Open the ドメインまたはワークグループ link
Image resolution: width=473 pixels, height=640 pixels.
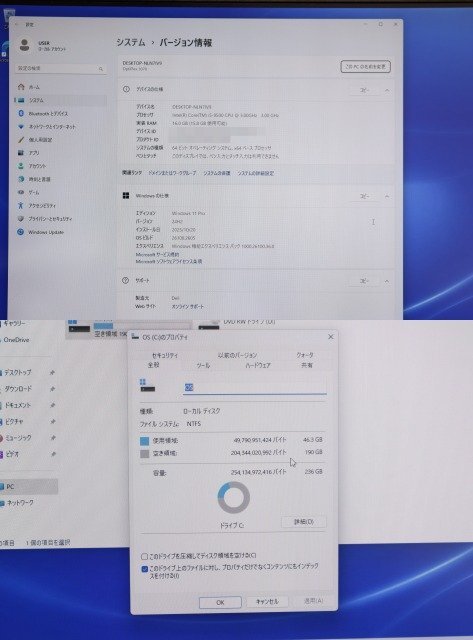[x=172, y=173]
